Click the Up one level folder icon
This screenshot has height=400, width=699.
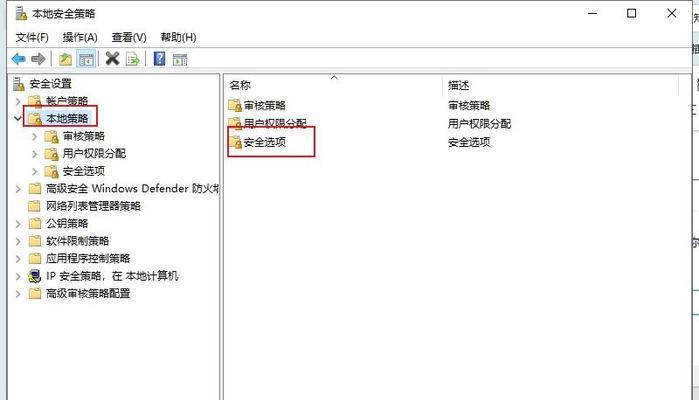66,59
